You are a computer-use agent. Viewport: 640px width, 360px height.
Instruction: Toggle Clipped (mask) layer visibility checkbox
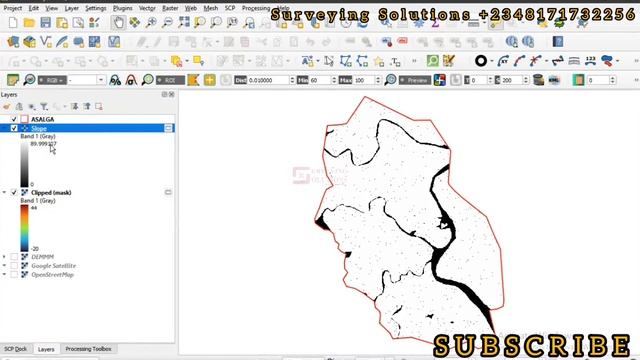click(14, 192)
